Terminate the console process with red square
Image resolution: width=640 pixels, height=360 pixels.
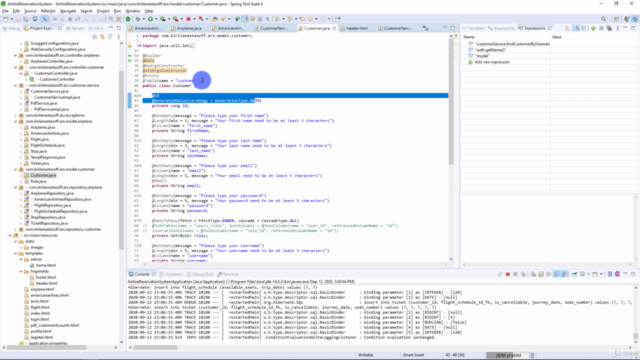508,274
